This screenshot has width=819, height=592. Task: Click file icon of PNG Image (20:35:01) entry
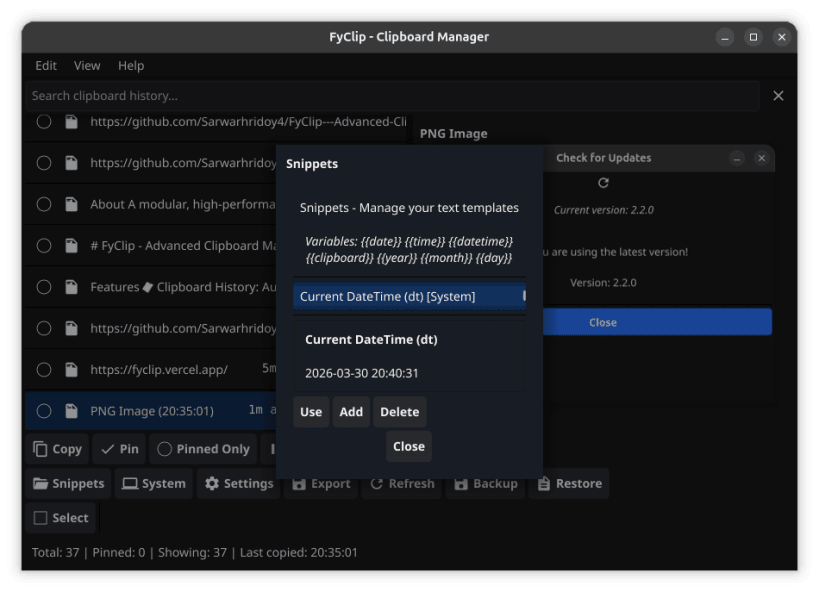(x=72, y=411)
